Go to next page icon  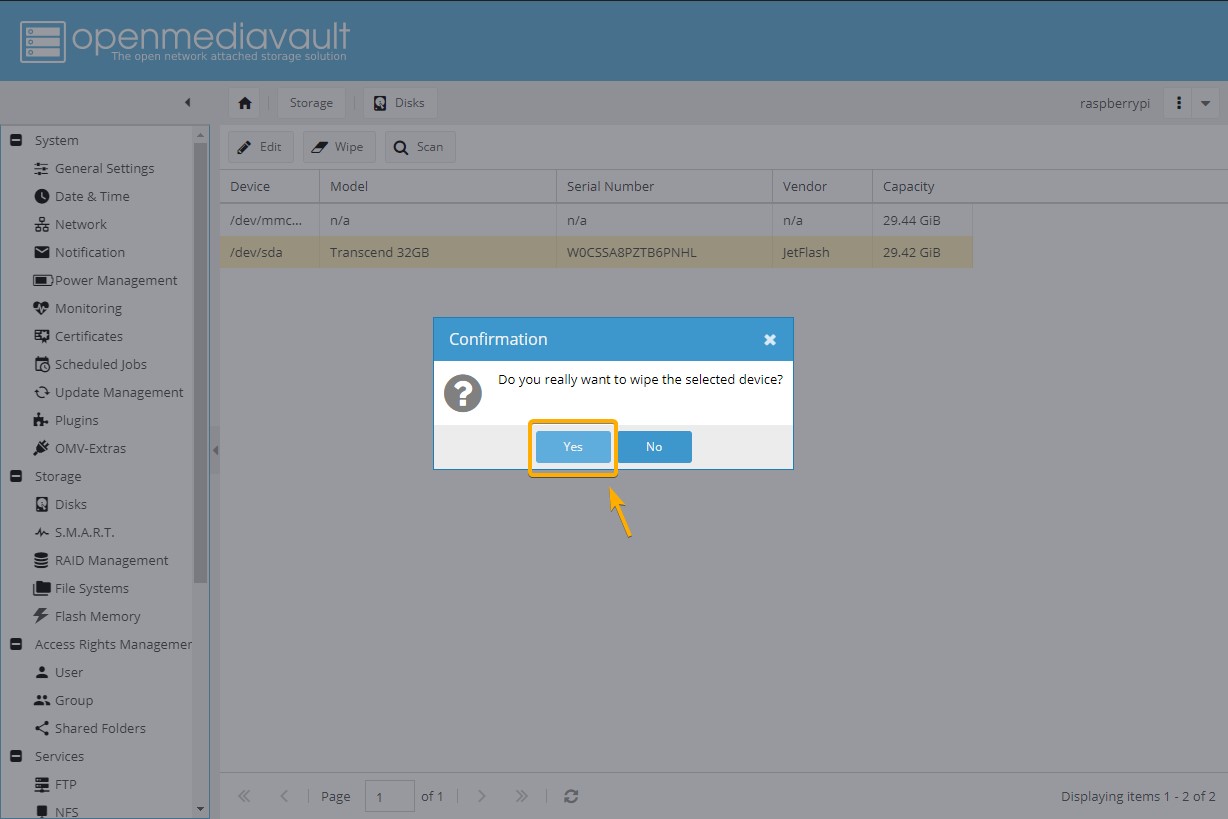tap(482, 796)
